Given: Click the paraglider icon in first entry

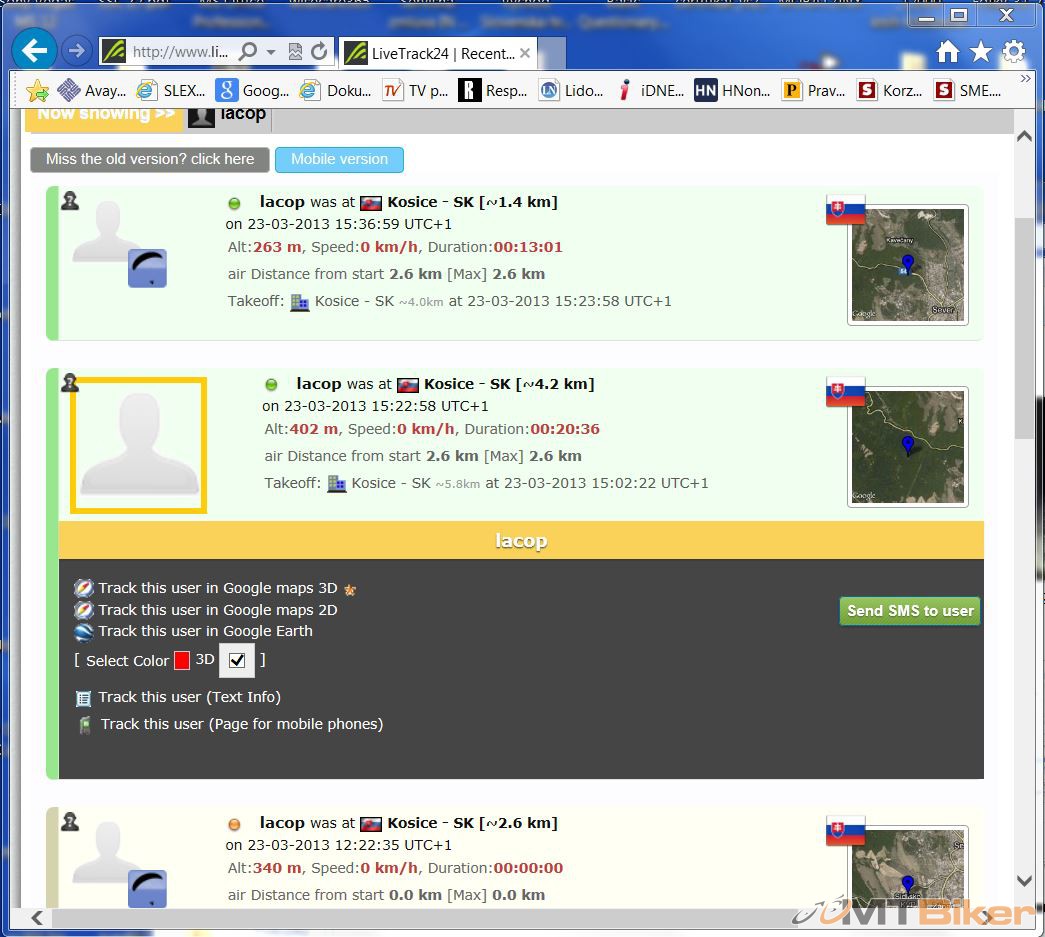Looking at the screenshot, I should (147, 269).
